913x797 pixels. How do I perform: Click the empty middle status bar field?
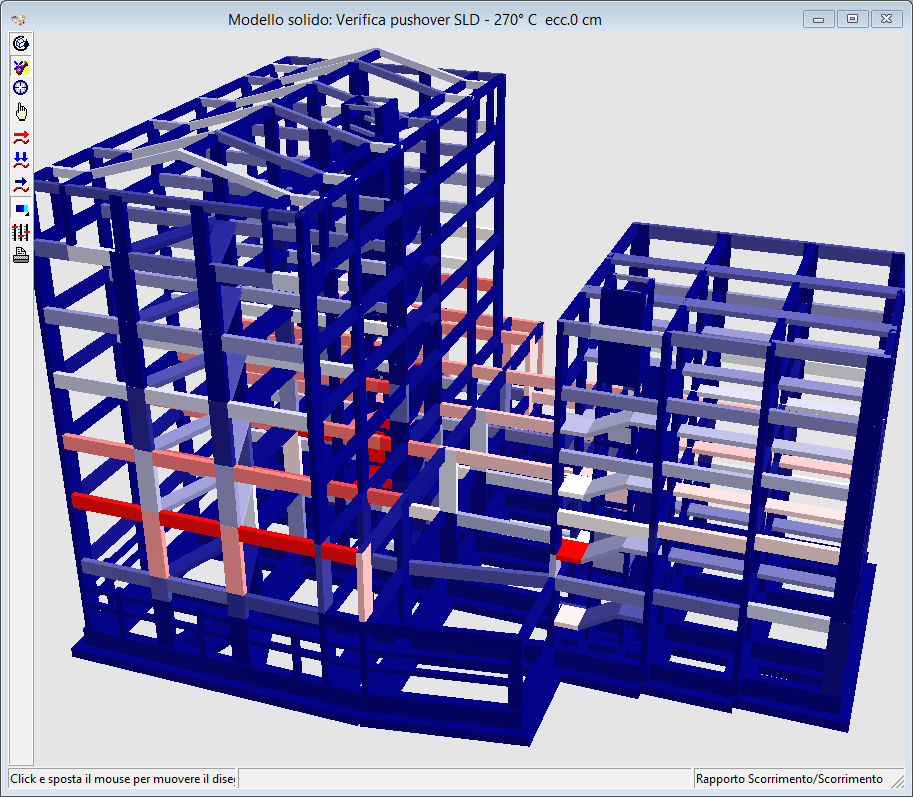(x=465, y=779)
